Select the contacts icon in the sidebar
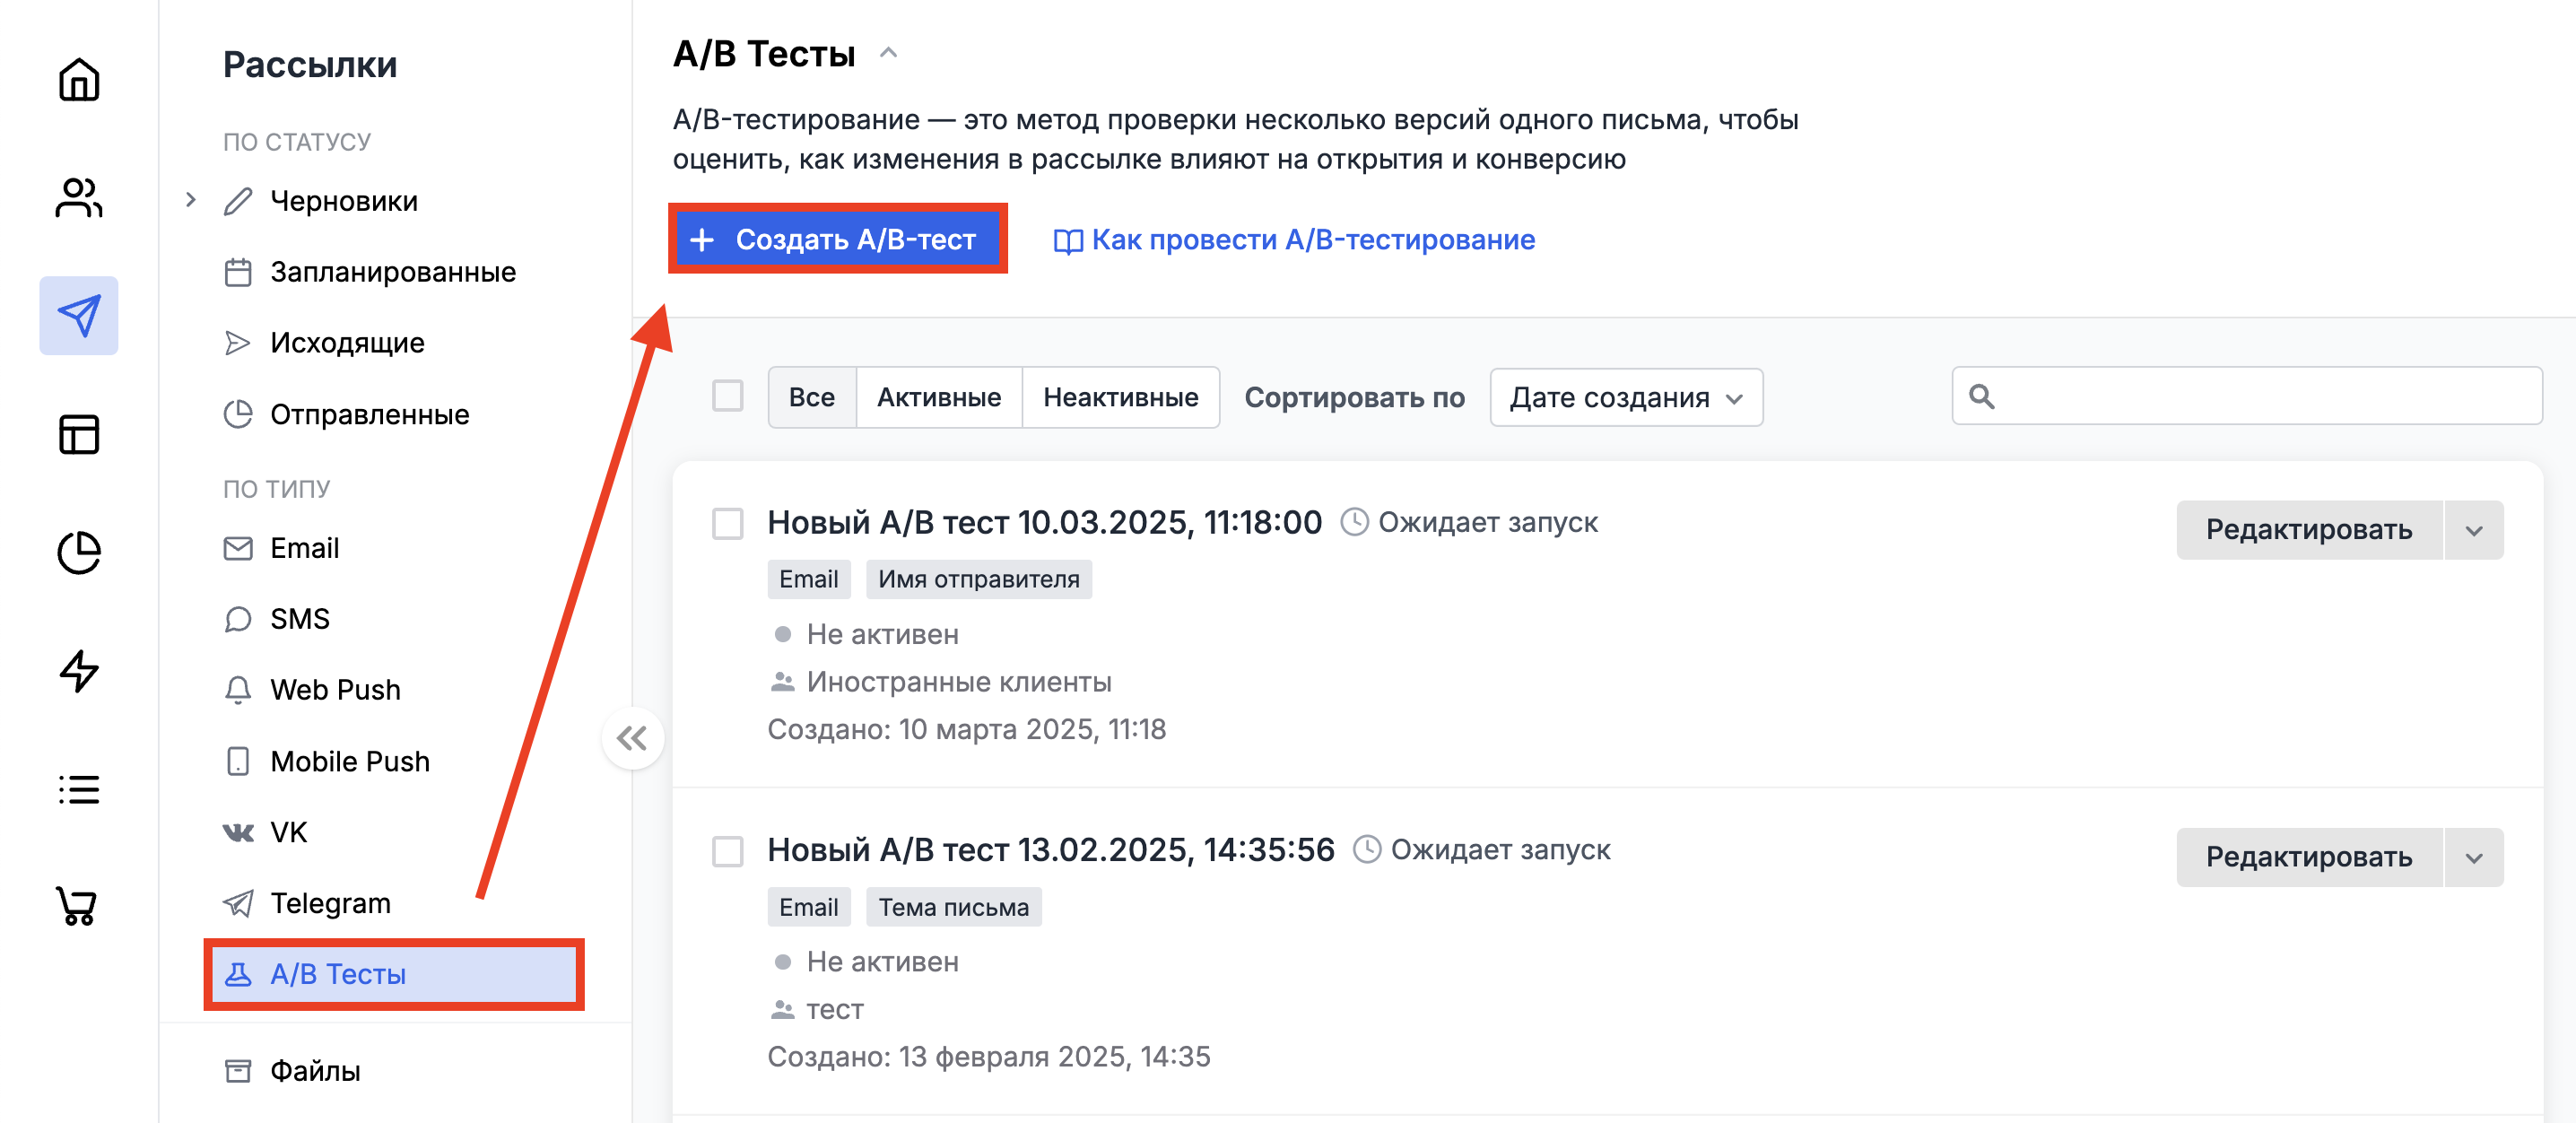 [x=78, y=199]
